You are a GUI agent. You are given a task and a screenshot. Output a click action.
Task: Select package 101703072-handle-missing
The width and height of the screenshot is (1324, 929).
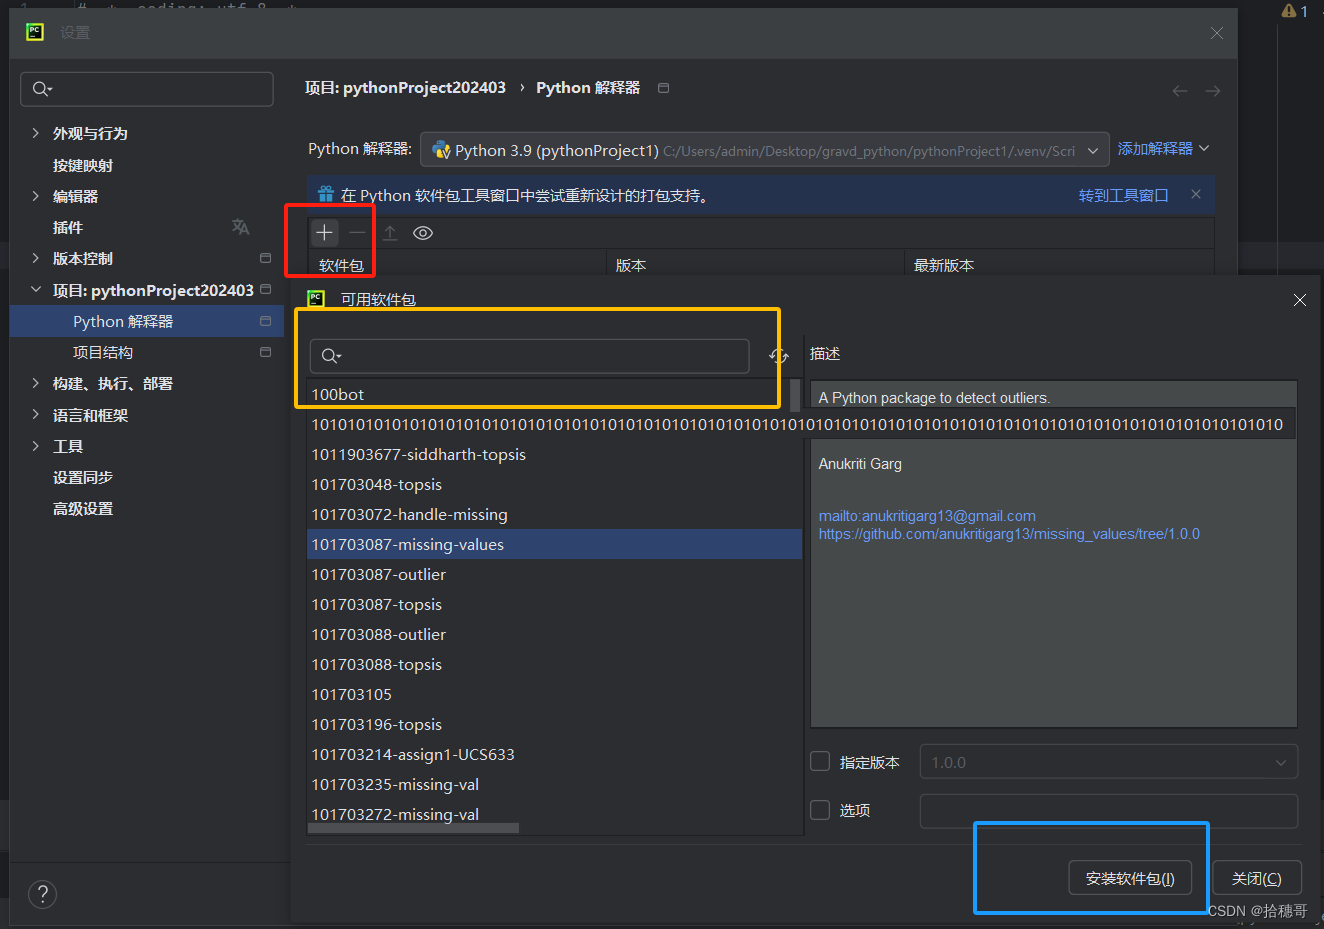click(x=555, y=514)
